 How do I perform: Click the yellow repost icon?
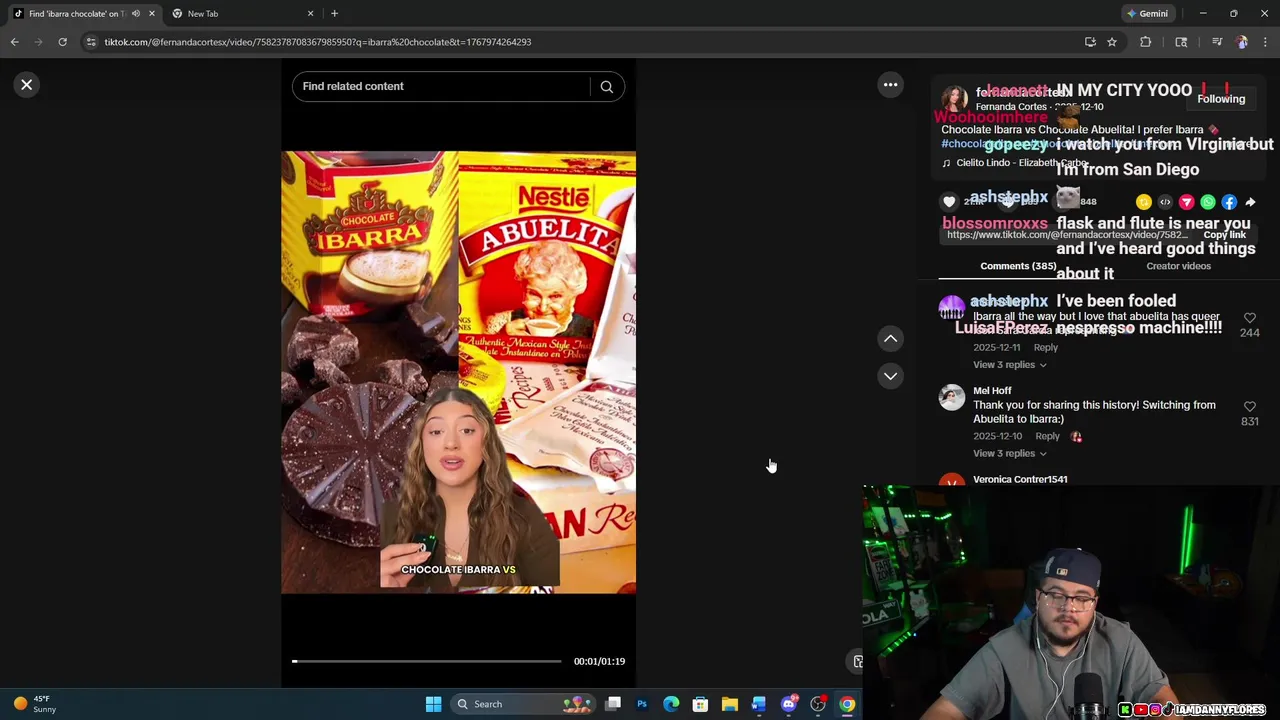click(x=1144, y=202)
